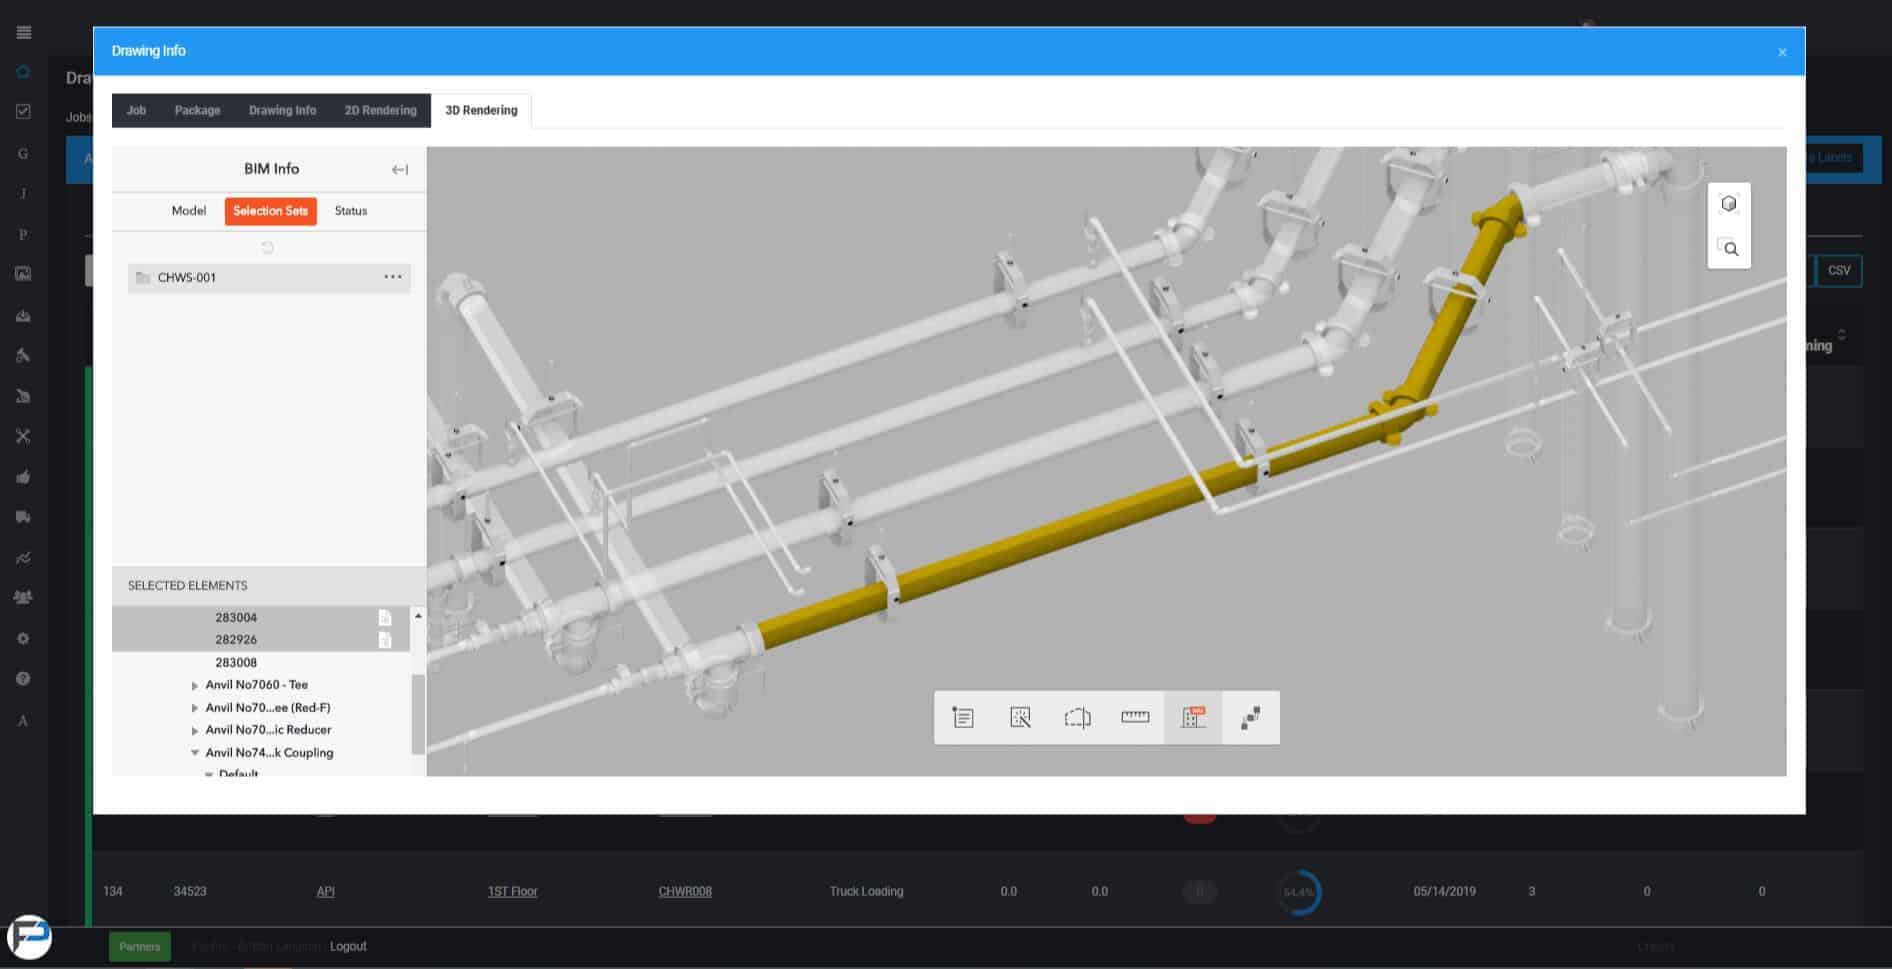Click the thumbs up icon in sidebar
Image resolution: width=1892 pixels, height=969 pixels.
[x=23, y=477]
